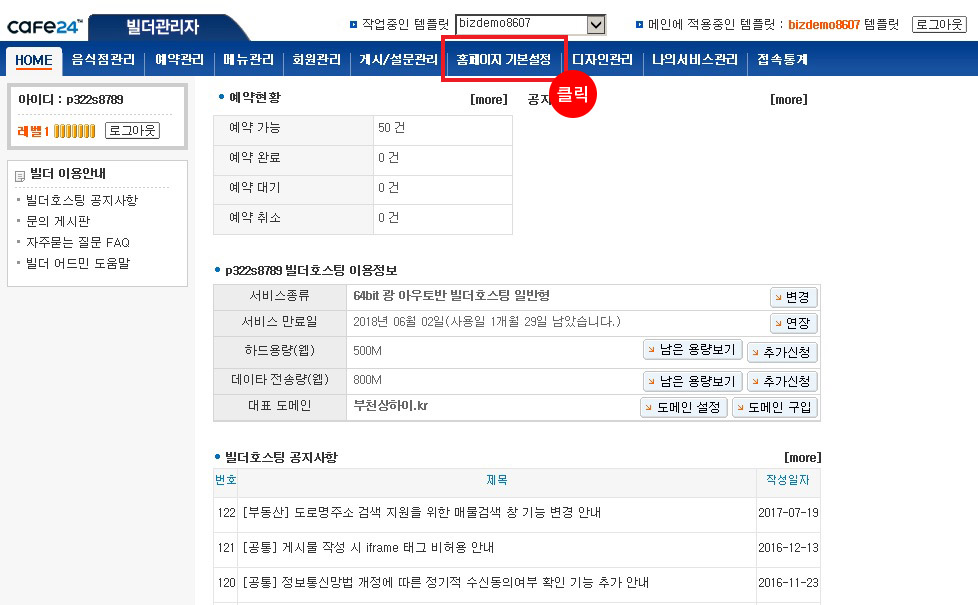
Task: Open 홈페이지 기본설정 menu
Action: pos(503,60)
